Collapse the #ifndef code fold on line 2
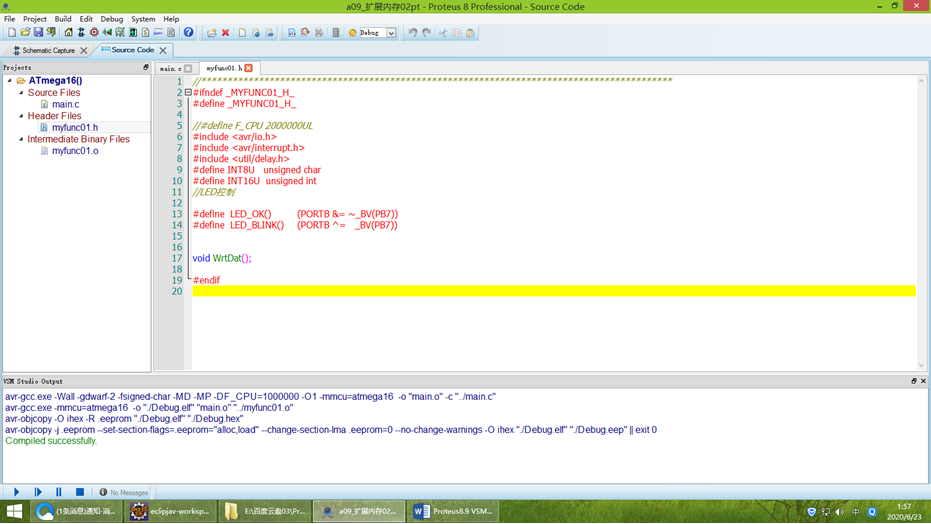Viewport: 931px width, 524px height. (x=188, y=92)
